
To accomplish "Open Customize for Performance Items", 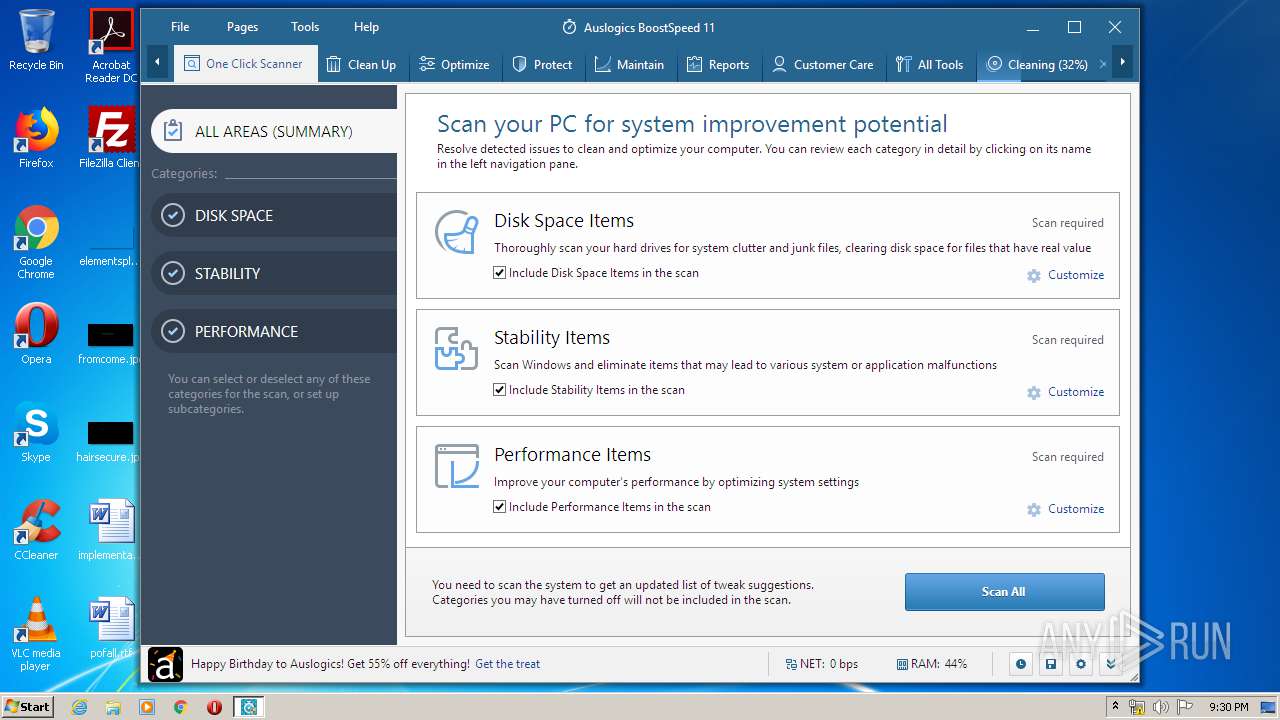I will click(1066, 509).
